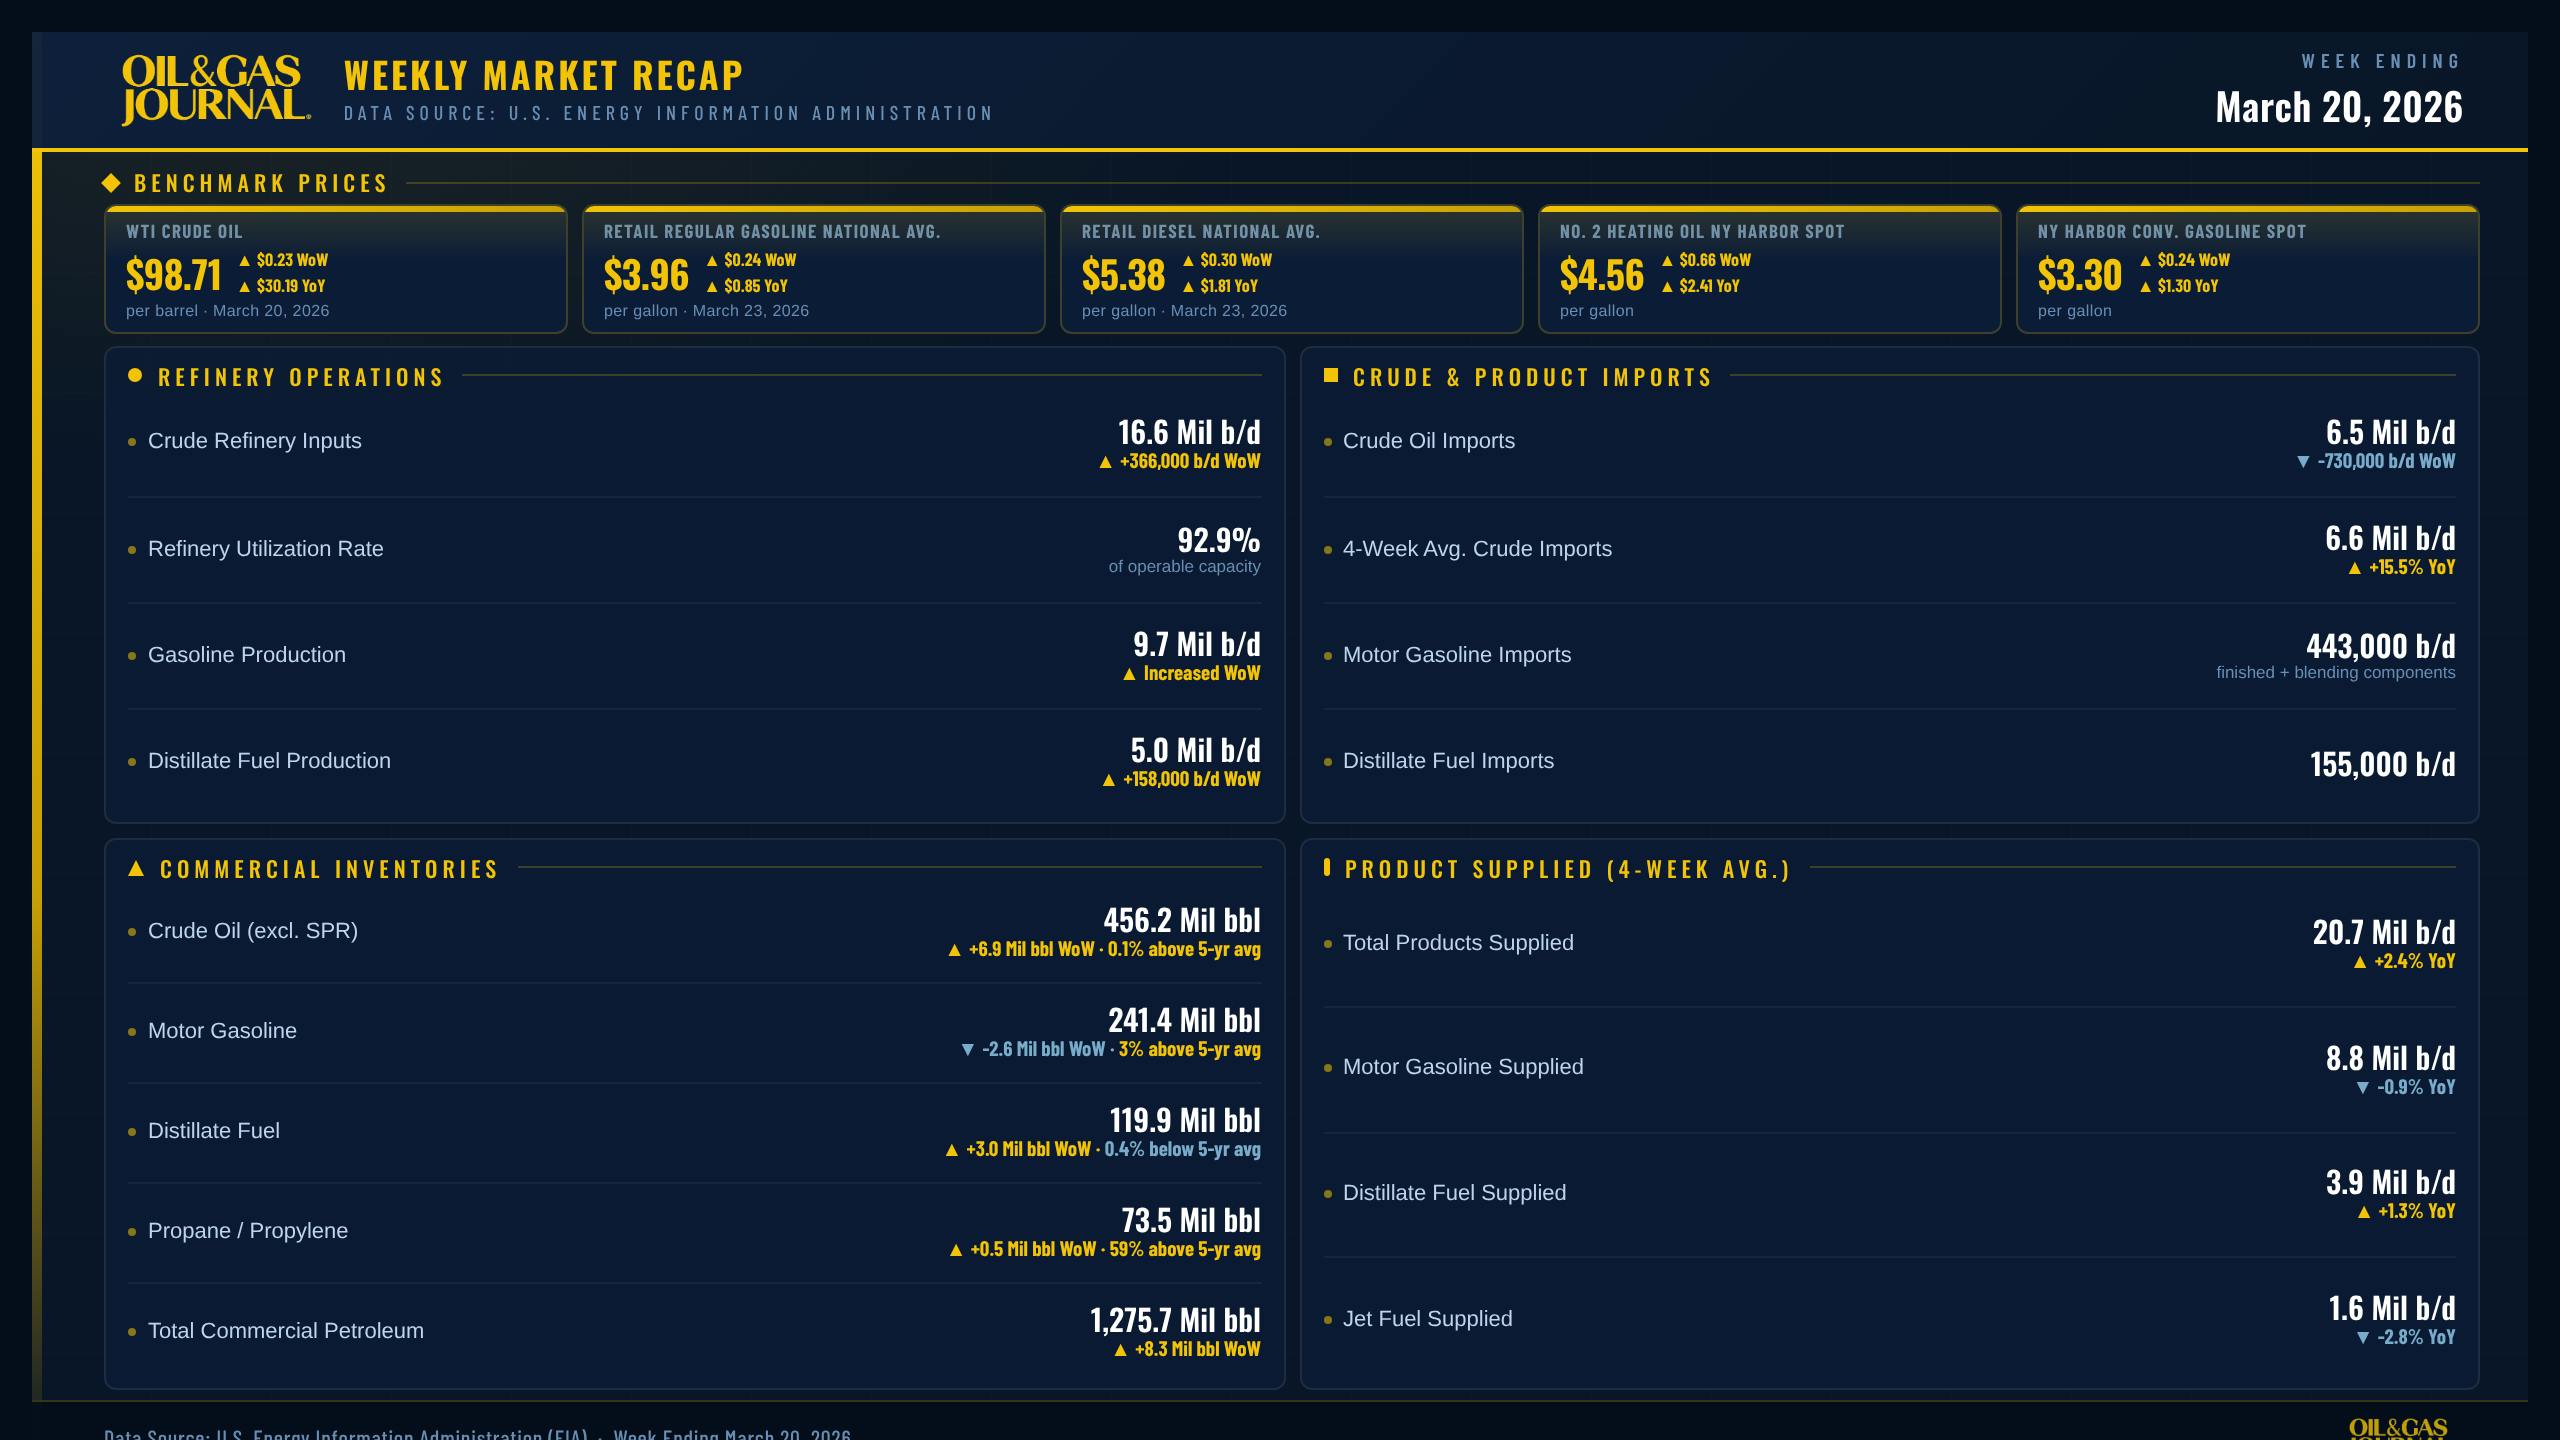Click the triangle icon beside Commercial Inventories
2560x1440 pixels.
tap(137, 868)
